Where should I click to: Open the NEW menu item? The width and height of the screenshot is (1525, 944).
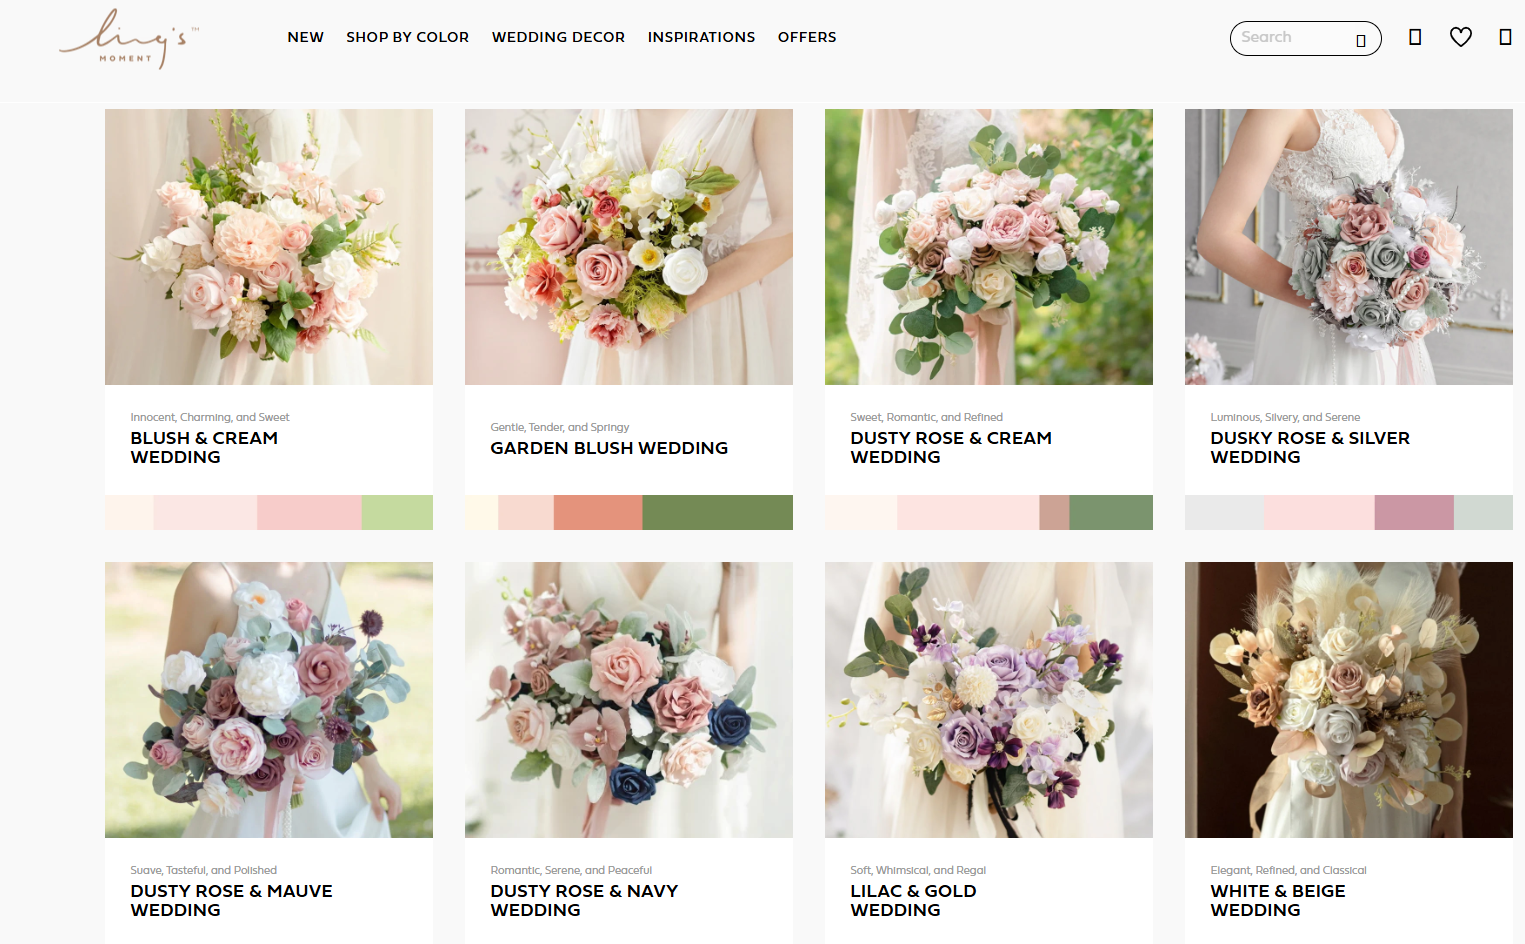(x=305, y=37)
